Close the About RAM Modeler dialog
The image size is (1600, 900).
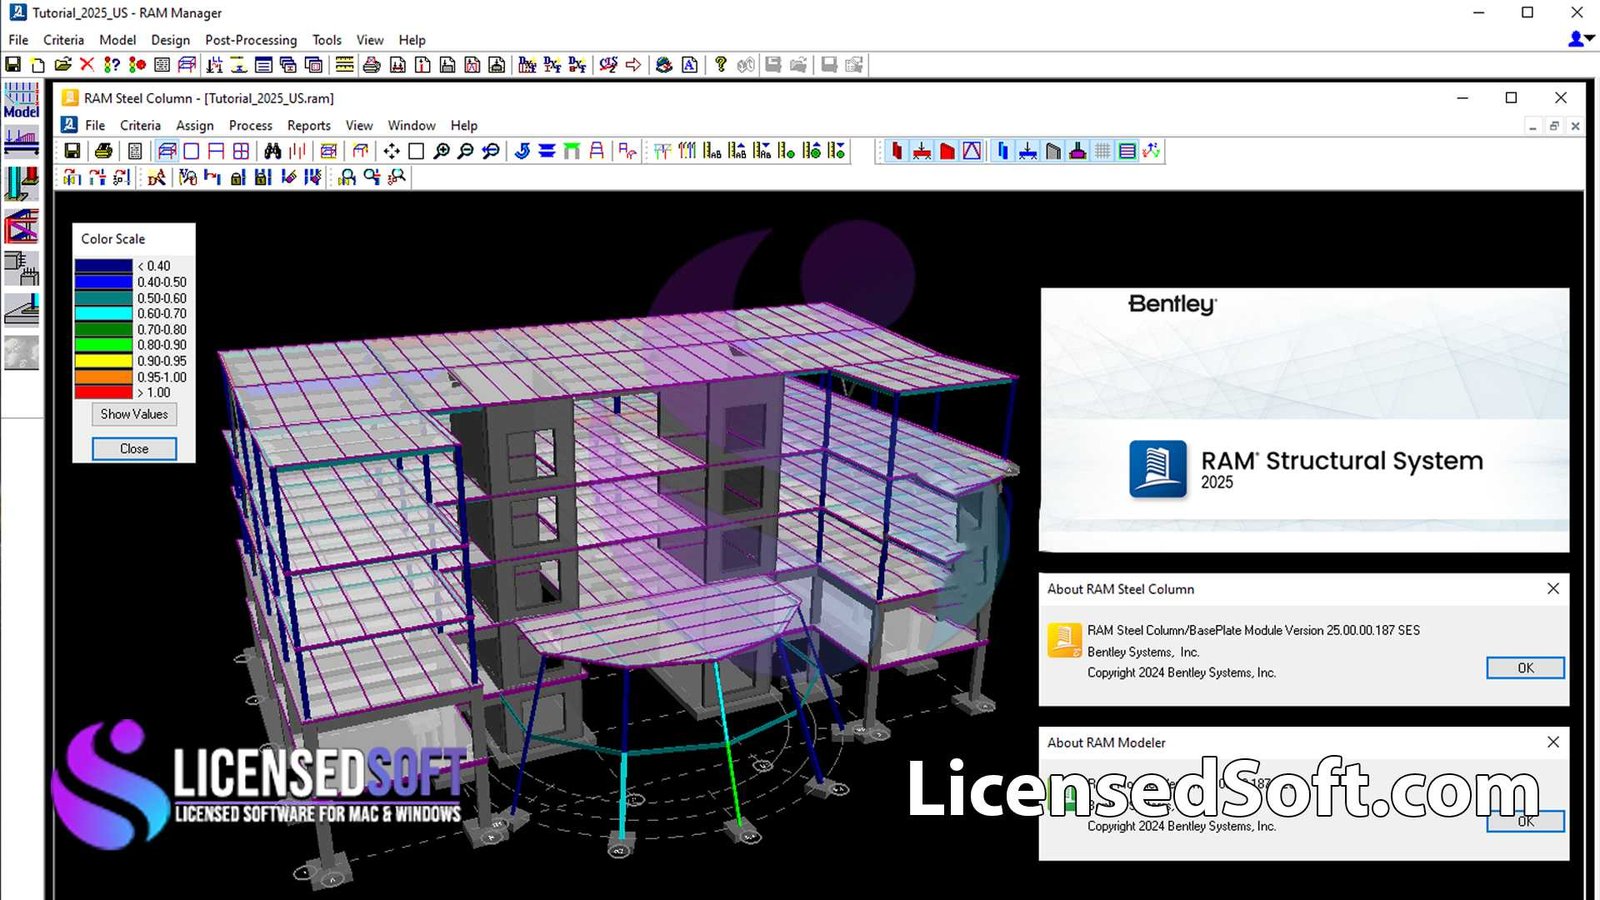pos(1553,742)
